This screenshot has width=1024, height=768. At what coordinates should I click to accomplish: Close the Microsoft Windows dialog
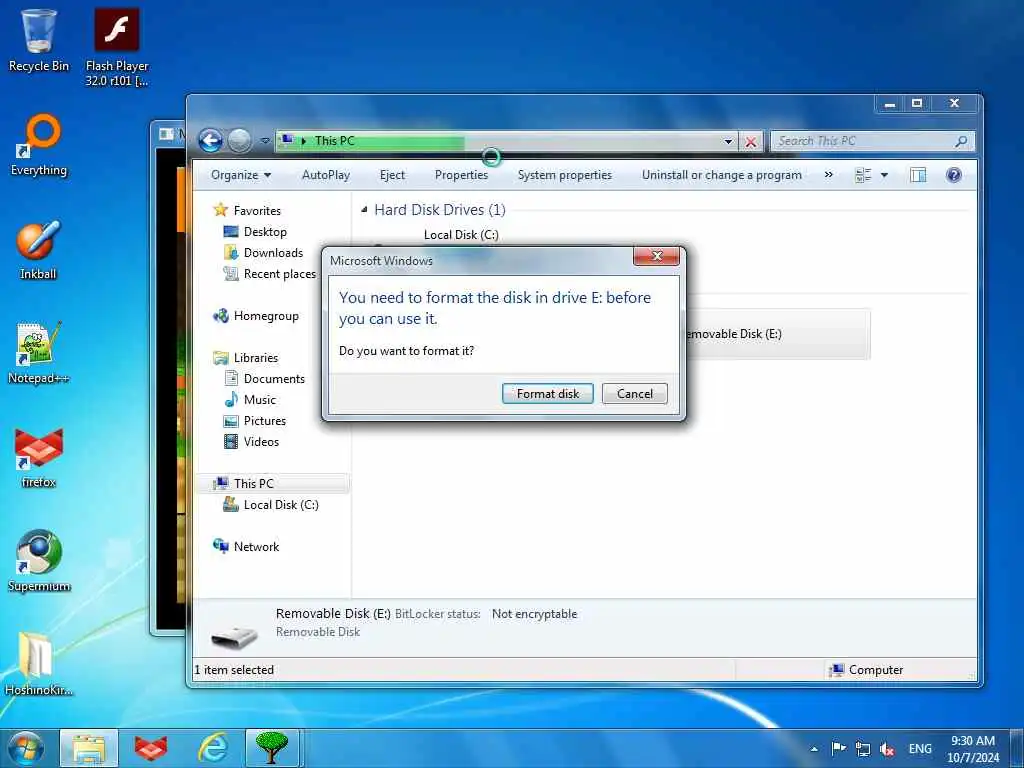click(656, 255)
